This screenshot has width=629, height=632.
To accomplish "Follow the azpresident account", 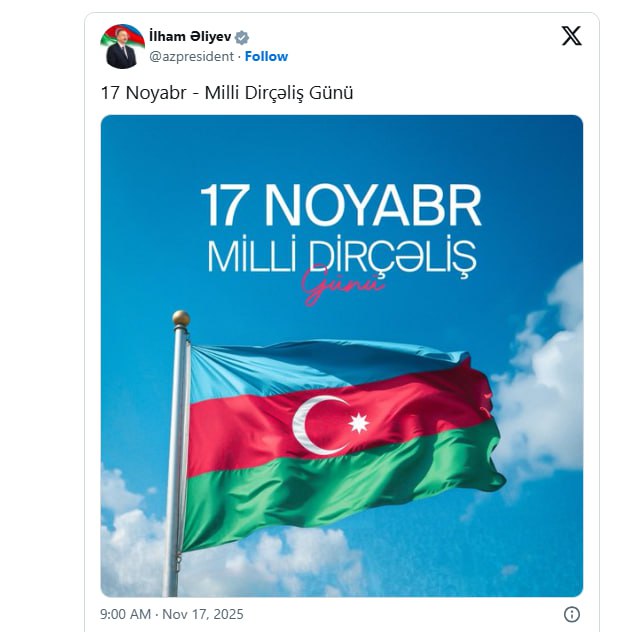I will click(x=266, y=57).
